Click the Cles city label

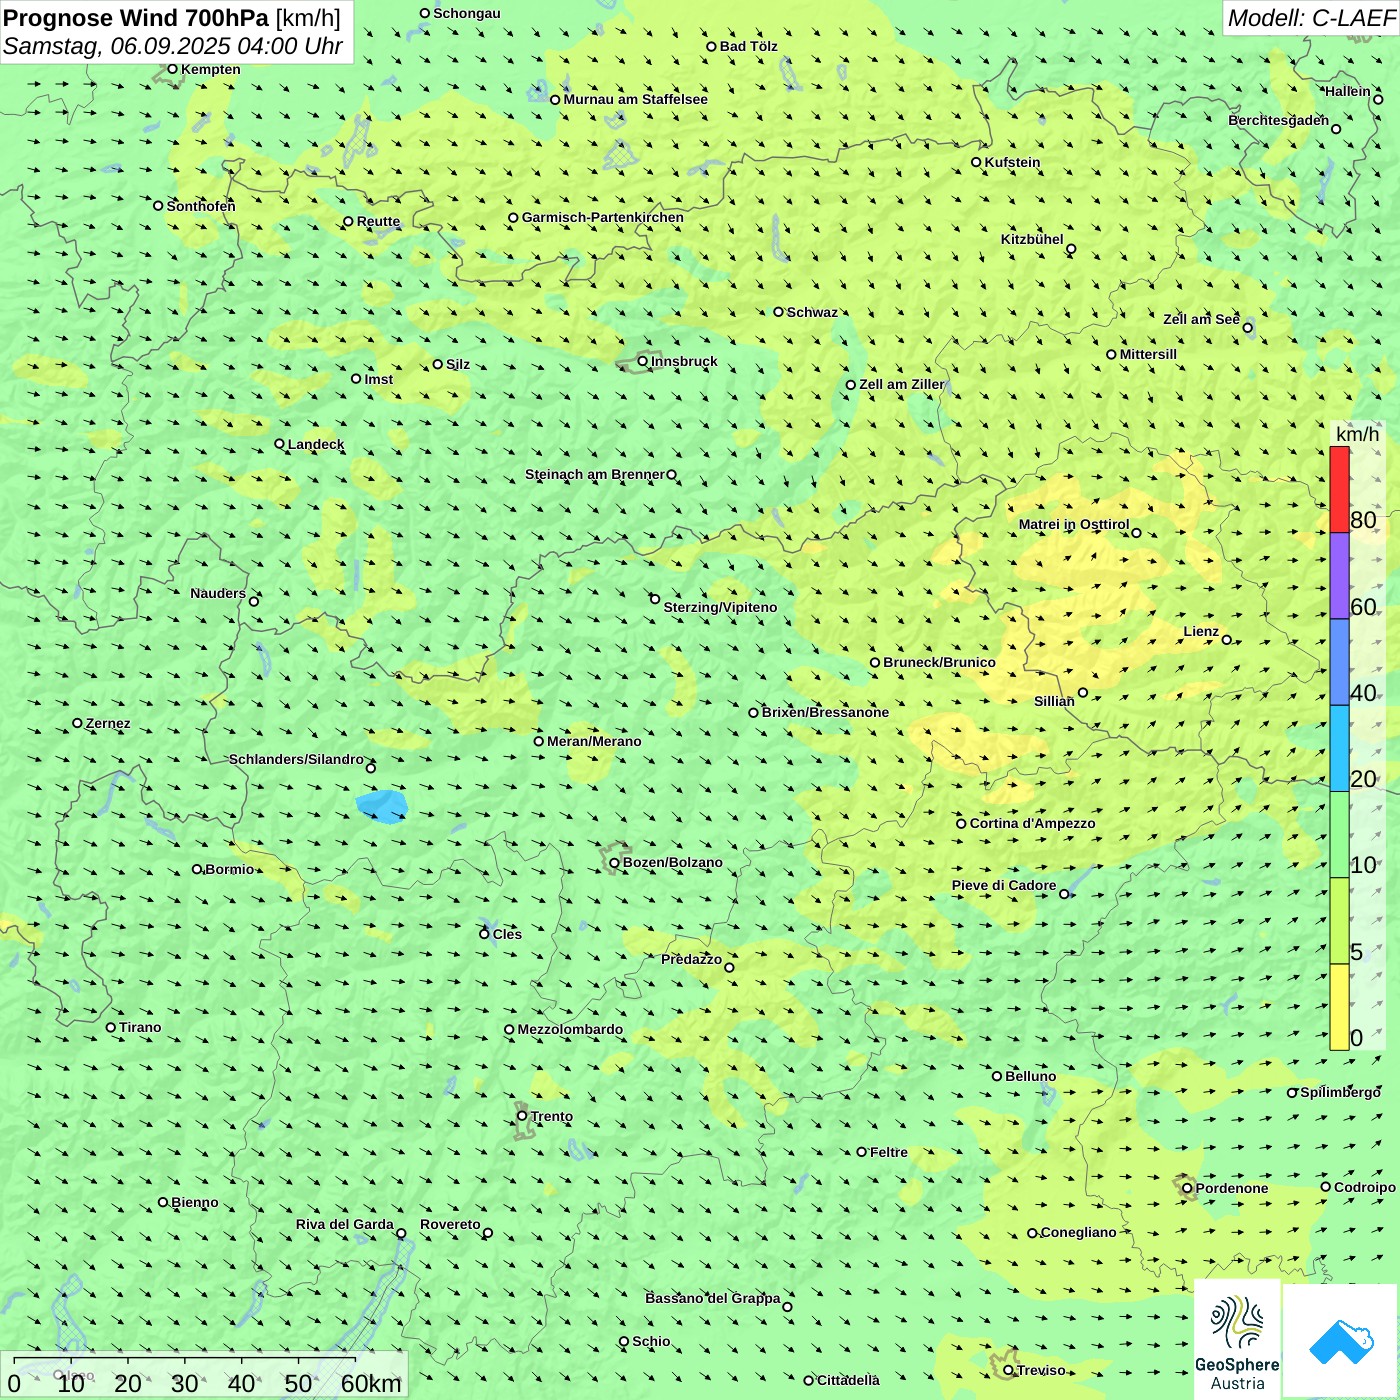(507, 934)
